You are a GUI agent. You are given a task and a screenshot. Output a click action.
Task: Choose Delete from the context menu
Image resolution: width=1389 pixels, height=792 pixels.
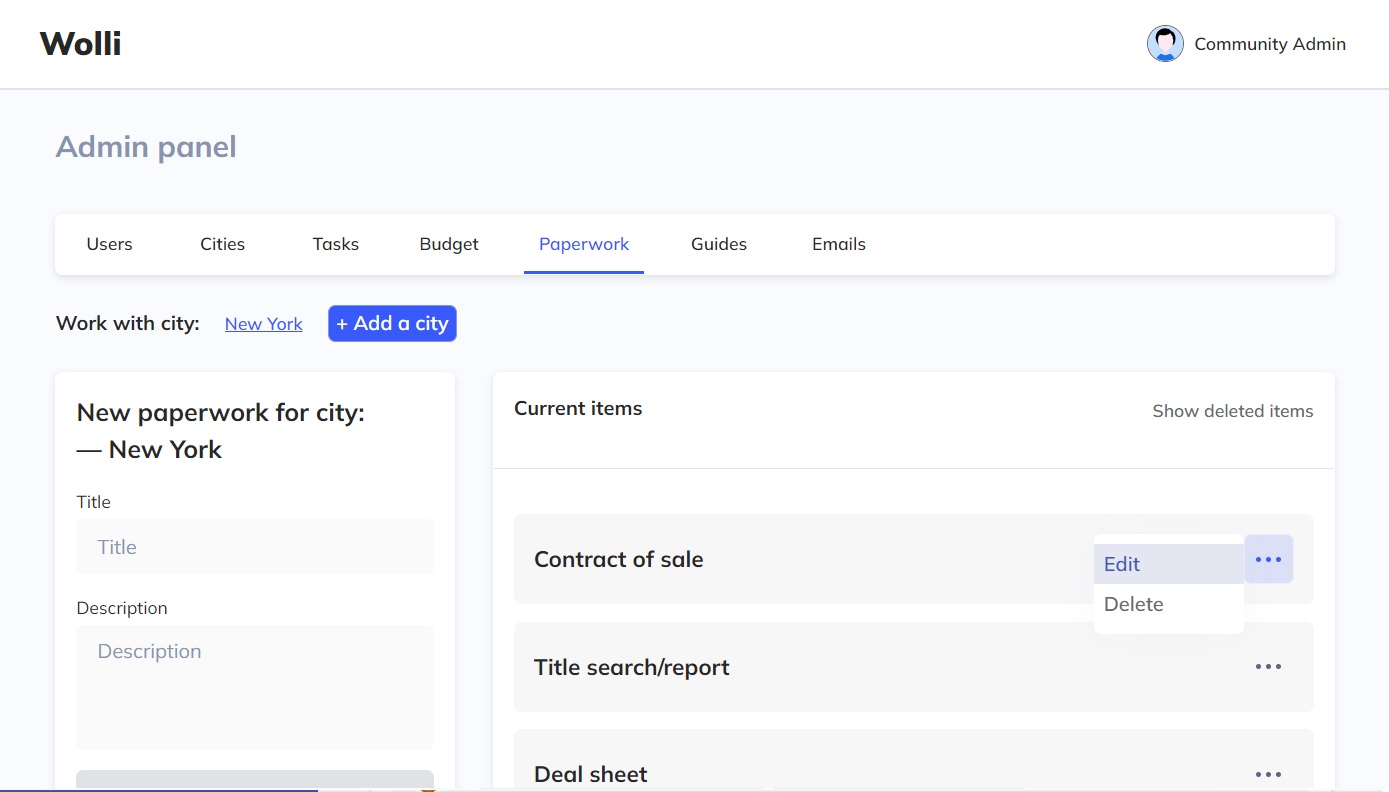click(x=1134, y=604)
